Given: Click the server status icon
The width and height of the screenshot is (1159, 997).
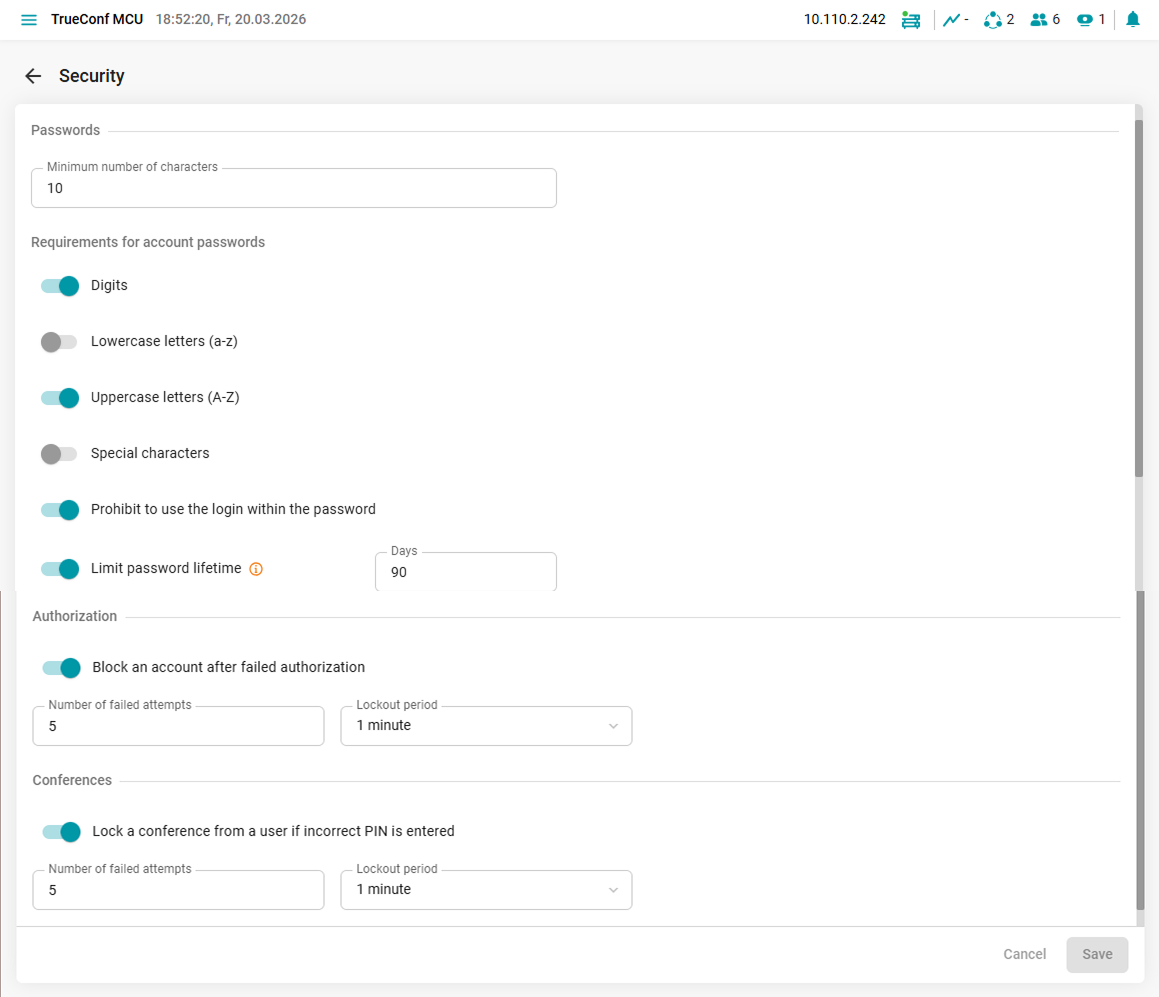Looking at the screenshot, I should [910, 20].
